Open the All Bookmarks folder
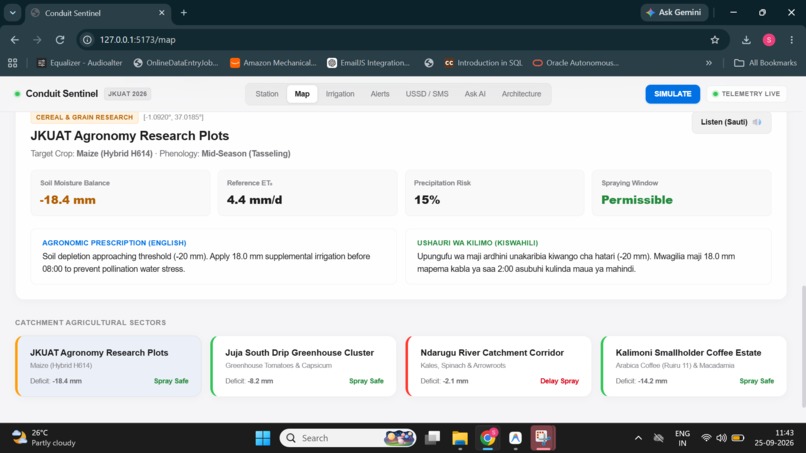The height and width of the screenshot is (453, 806). point(765,63)
